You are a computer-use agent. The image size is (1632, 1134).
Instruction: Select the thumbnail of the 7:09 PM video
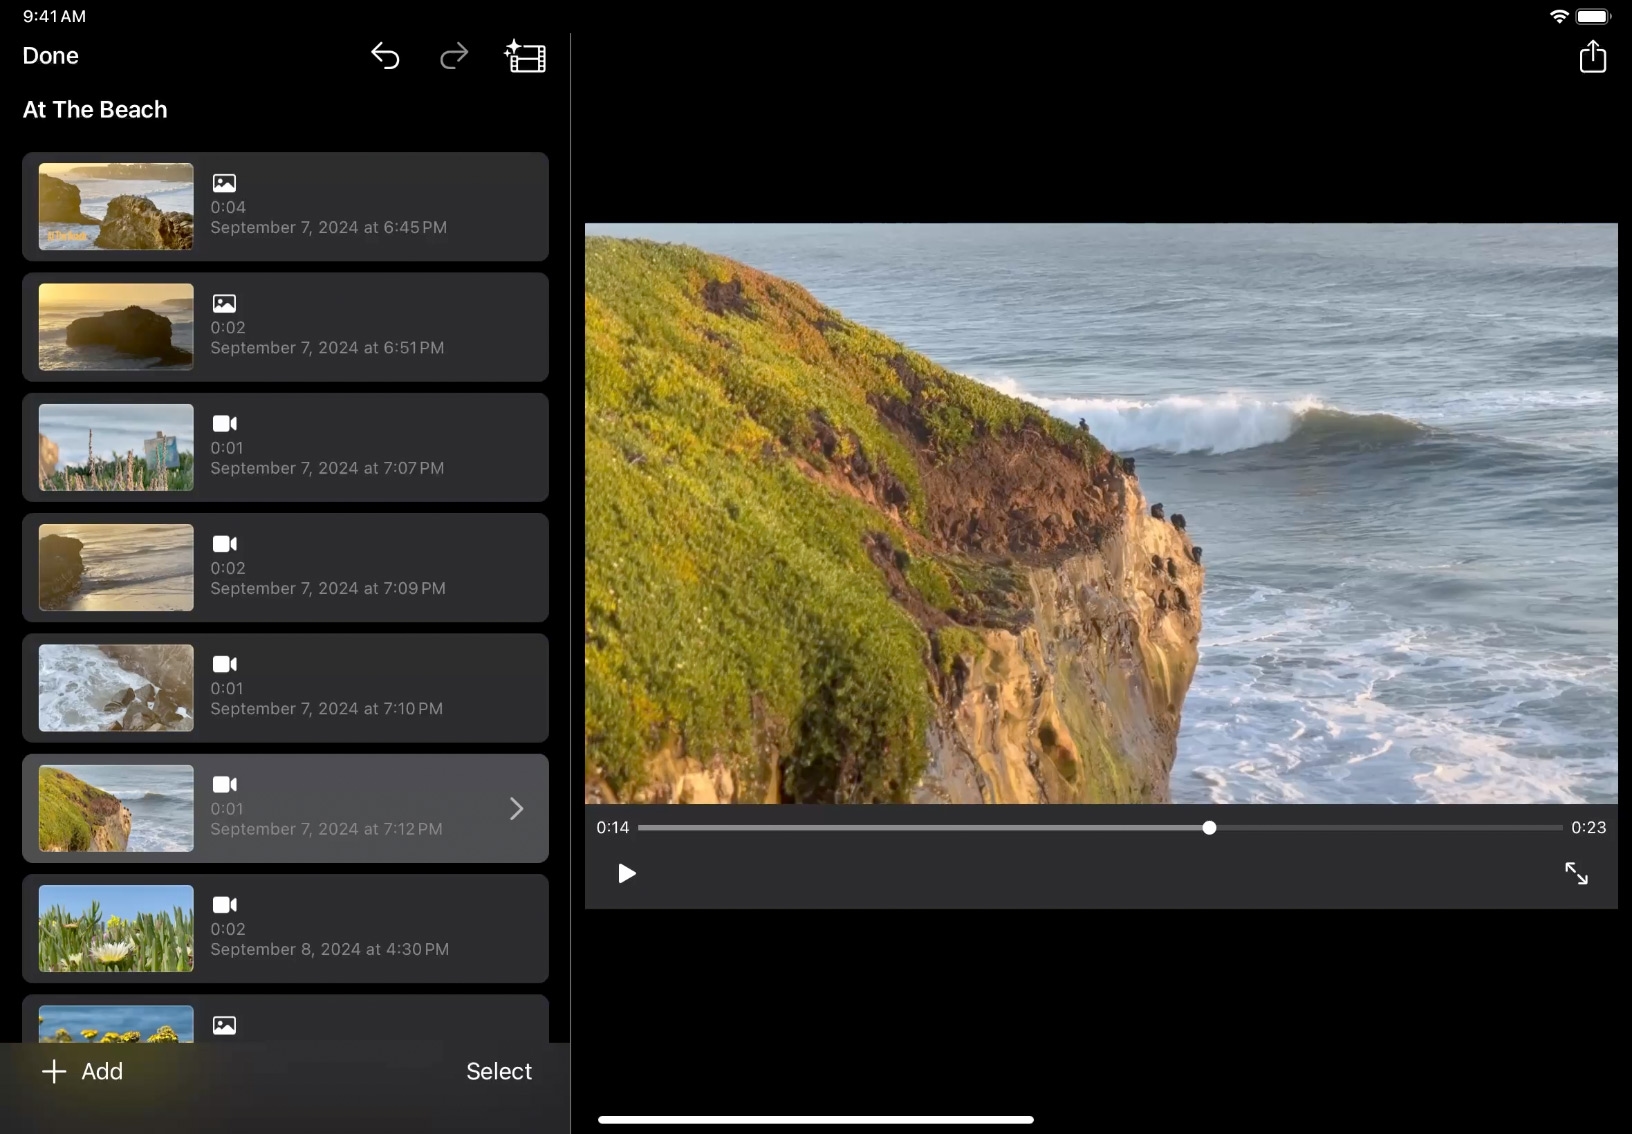[116, 568]
